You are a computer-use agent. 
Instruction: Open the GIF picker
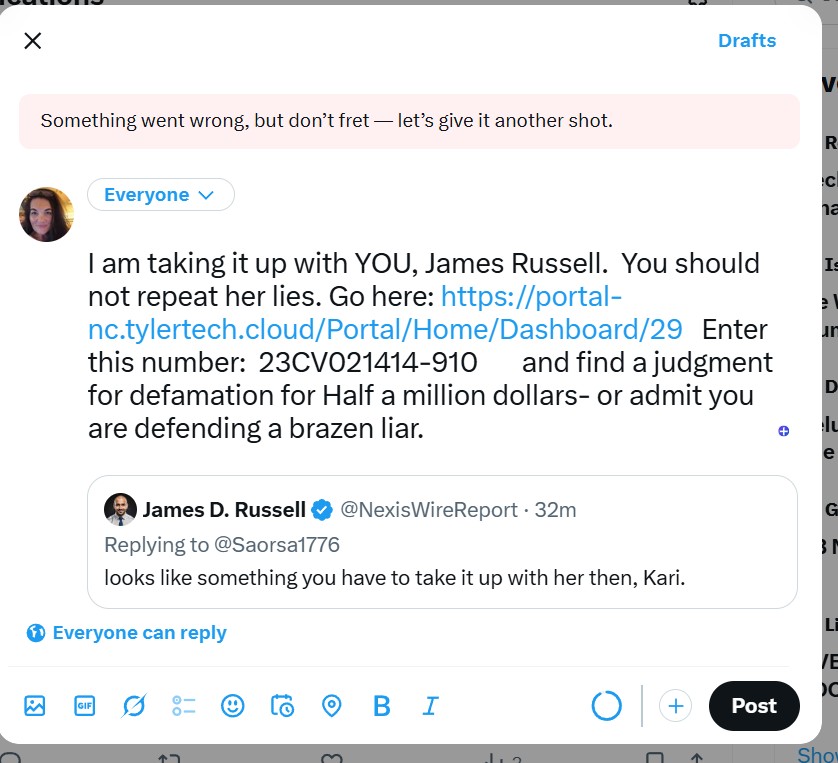coord(85,706)
